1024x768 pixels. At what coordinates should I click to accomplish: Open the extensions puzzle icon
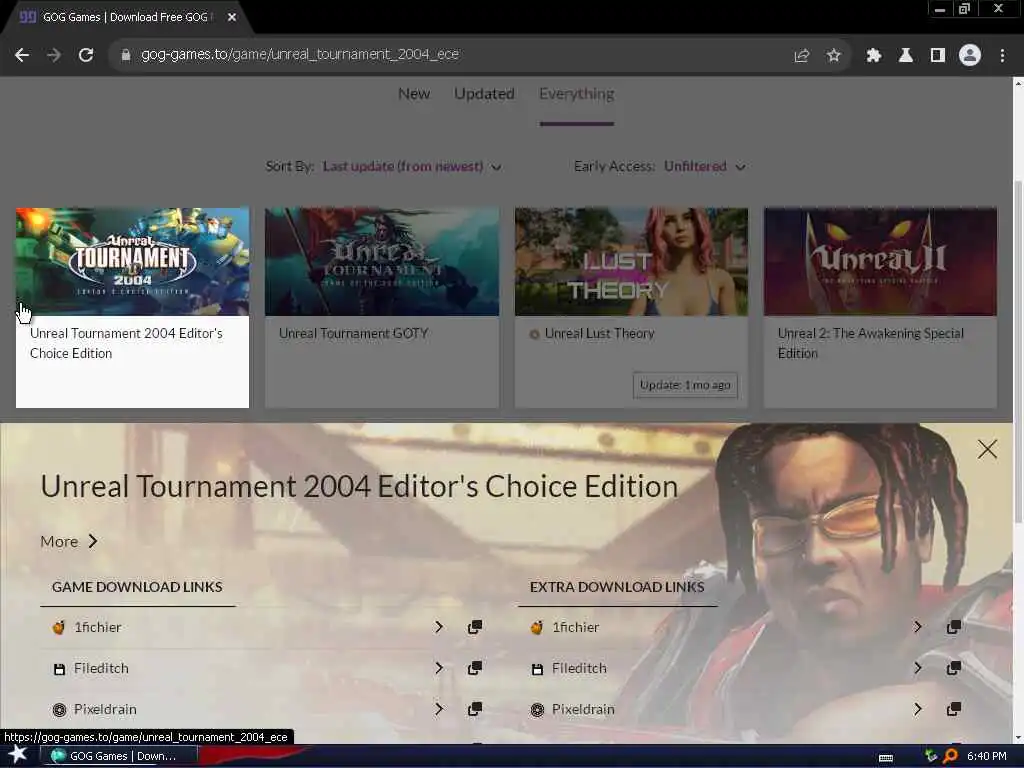(874, 56)
